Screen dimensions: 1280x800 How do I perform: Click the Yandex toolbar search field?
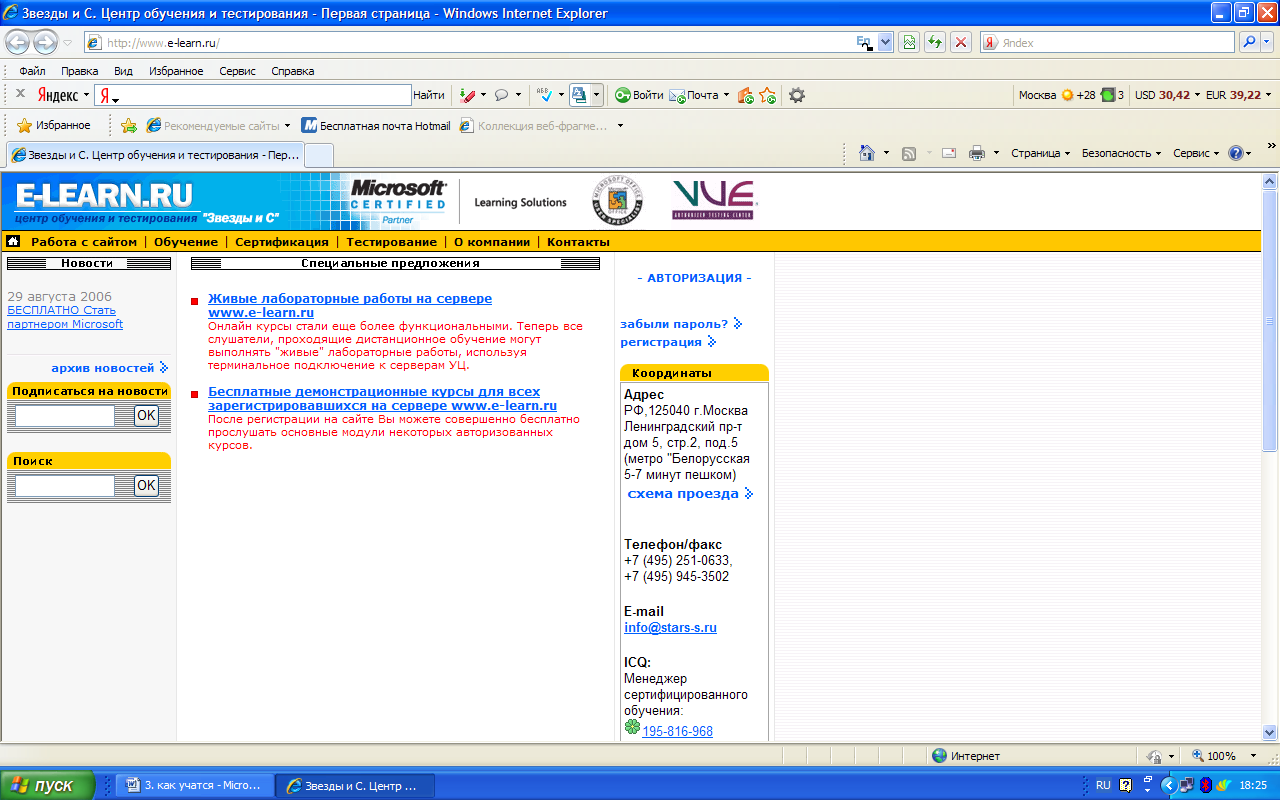click(253, 95)
